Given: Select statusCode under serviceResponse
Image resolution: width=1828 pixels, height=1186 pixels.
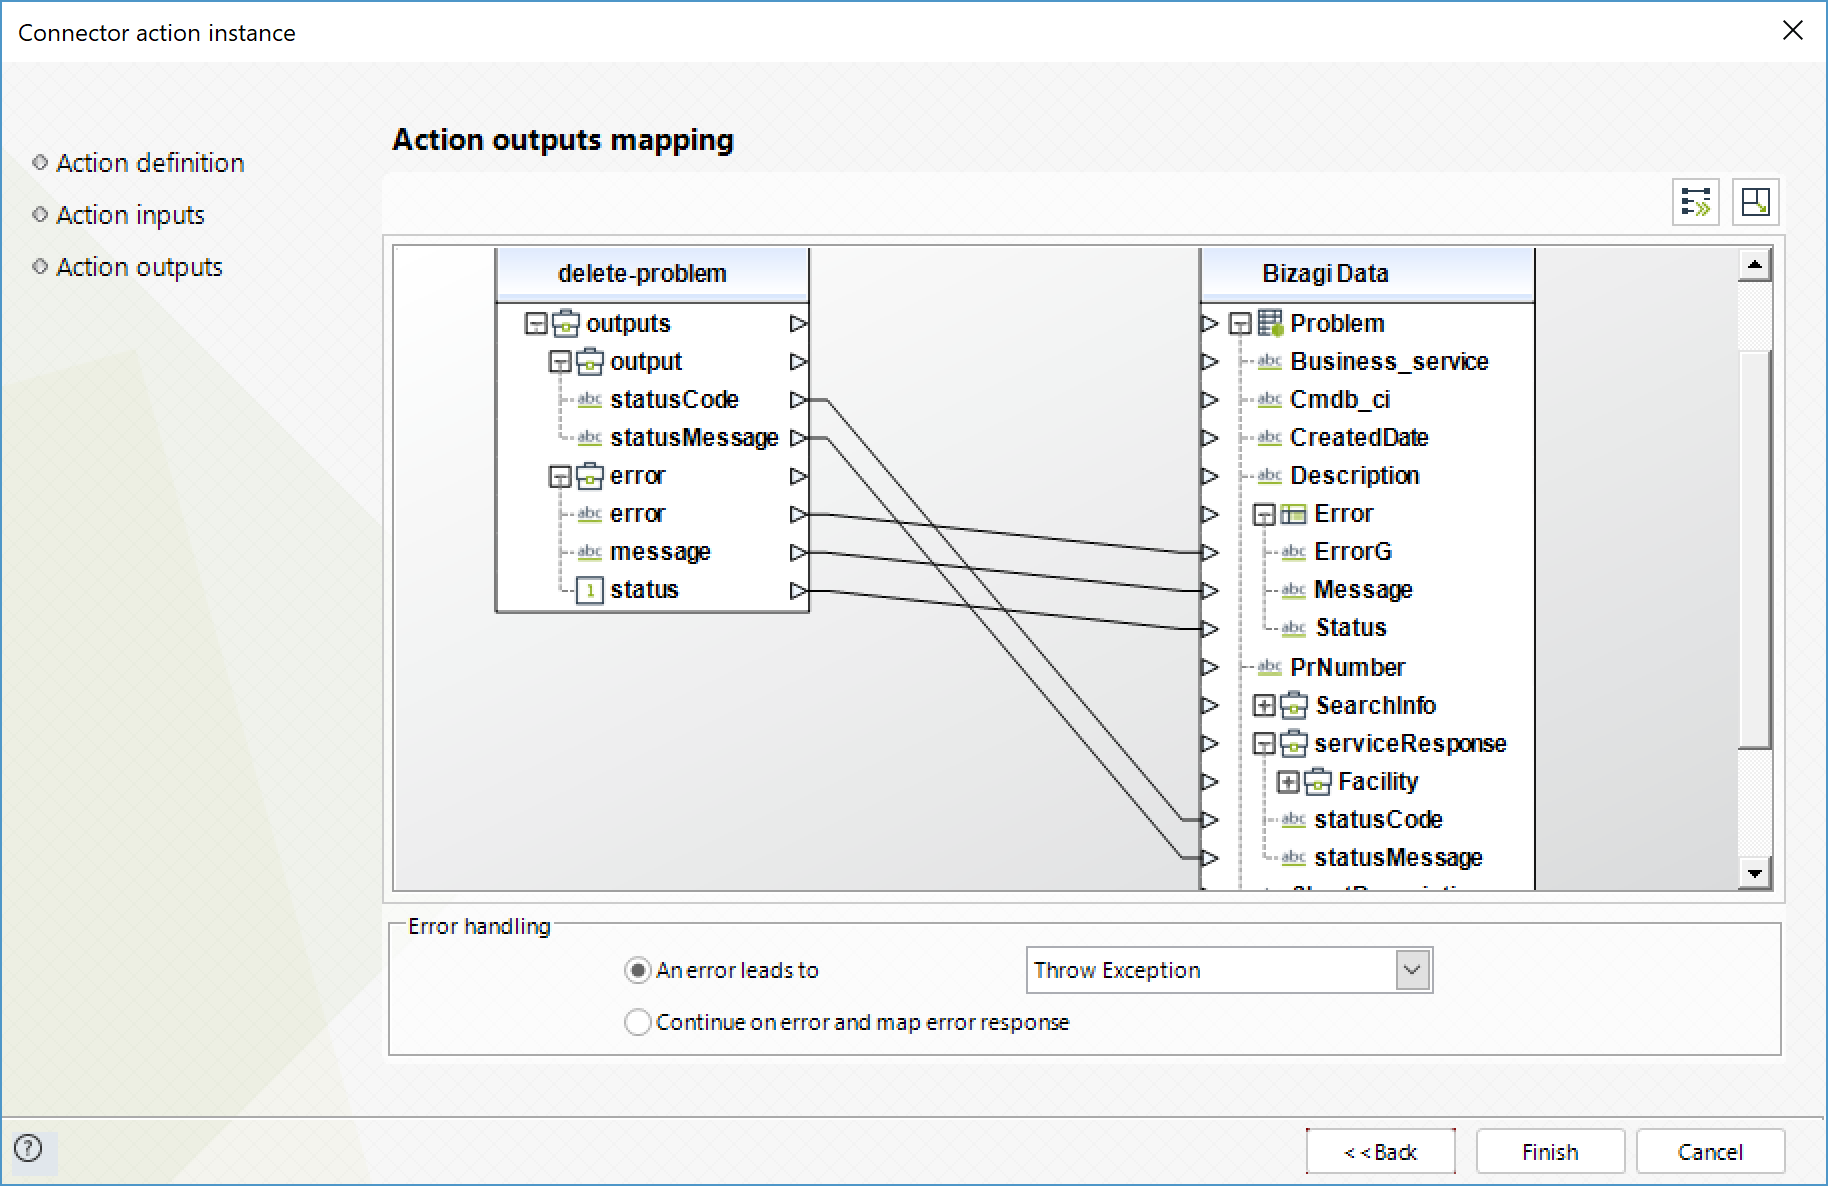Looking at the screenshot, I should click(1378, 820).
